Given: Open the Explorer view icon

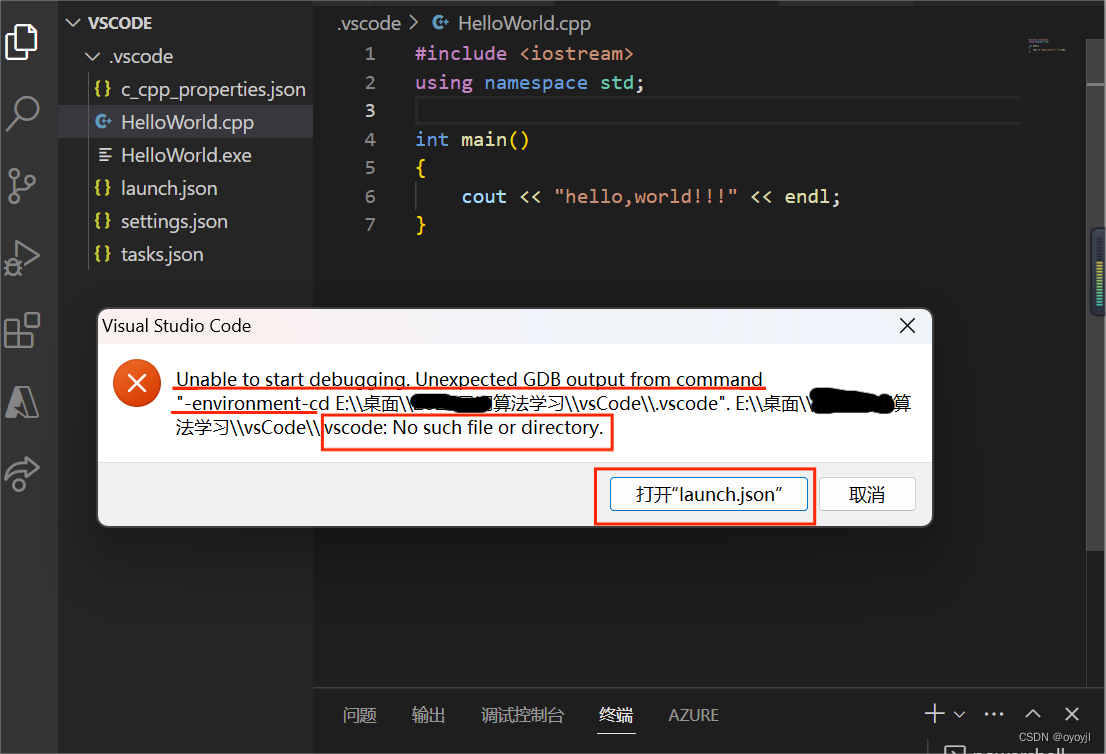Looking at the screenshot, I should (x=22, y=42).
